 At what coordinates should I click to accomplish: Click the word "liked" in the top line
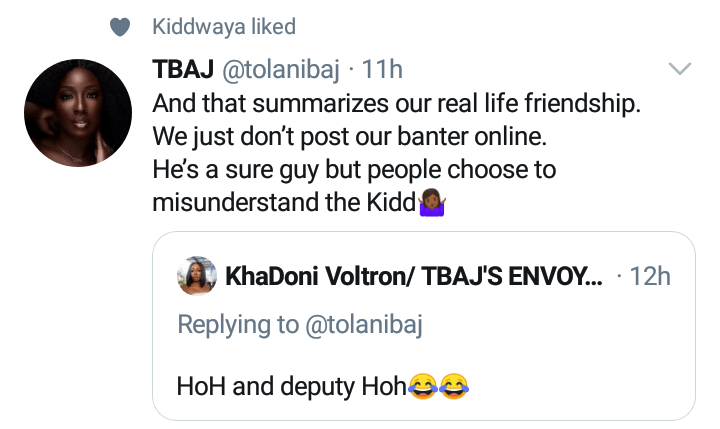(270, 28)
